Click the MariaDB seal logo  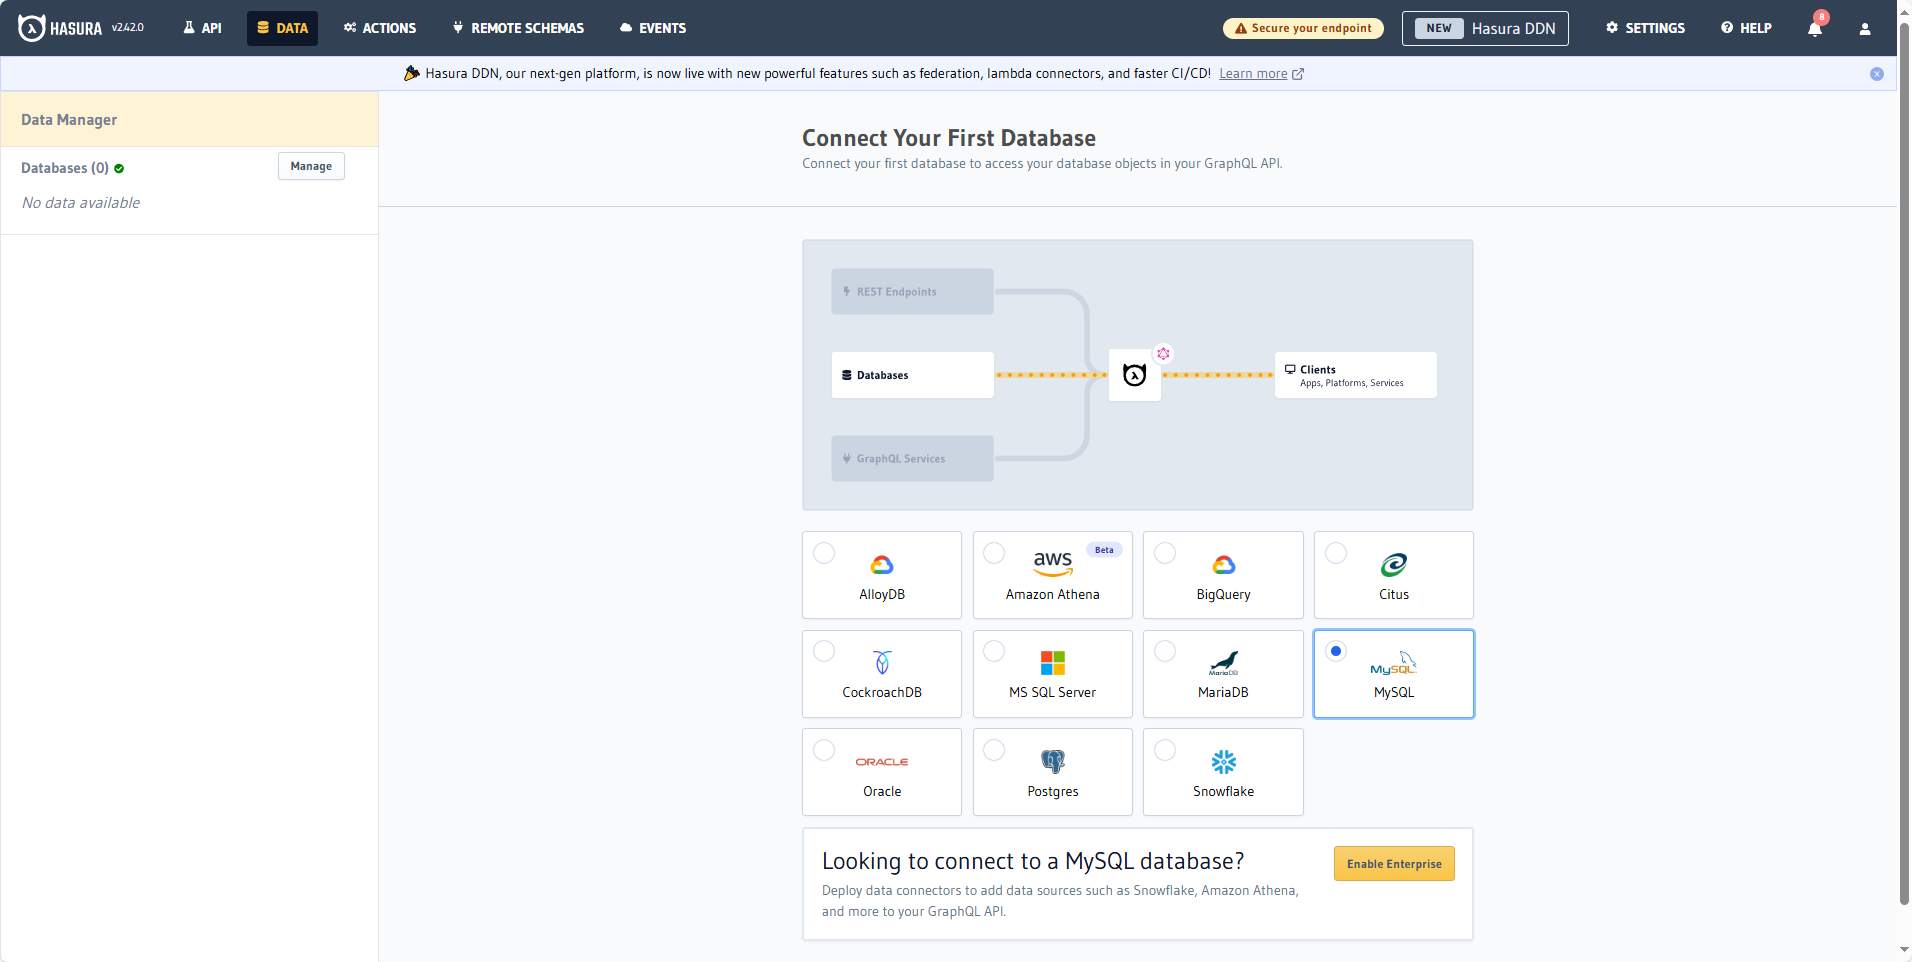click(1224, 663)
